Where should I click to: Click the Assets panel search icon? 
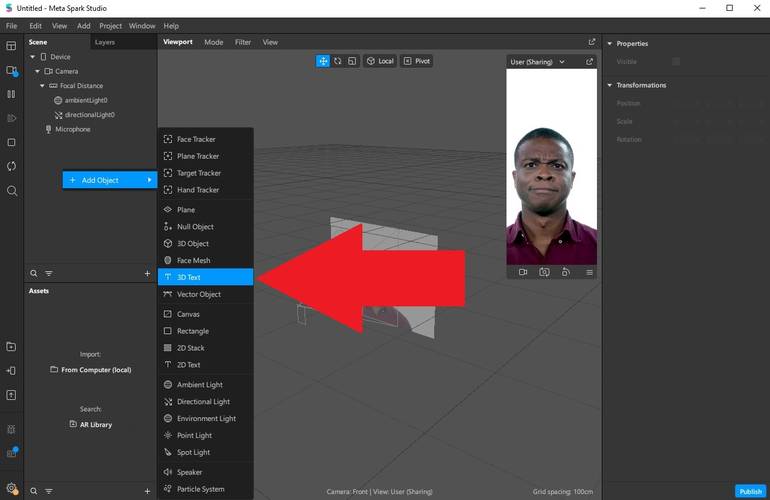[x=33, y=491]
